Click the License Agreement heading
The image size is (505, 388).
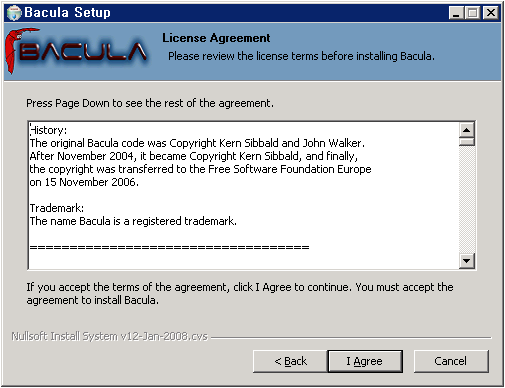click(216, 38)
